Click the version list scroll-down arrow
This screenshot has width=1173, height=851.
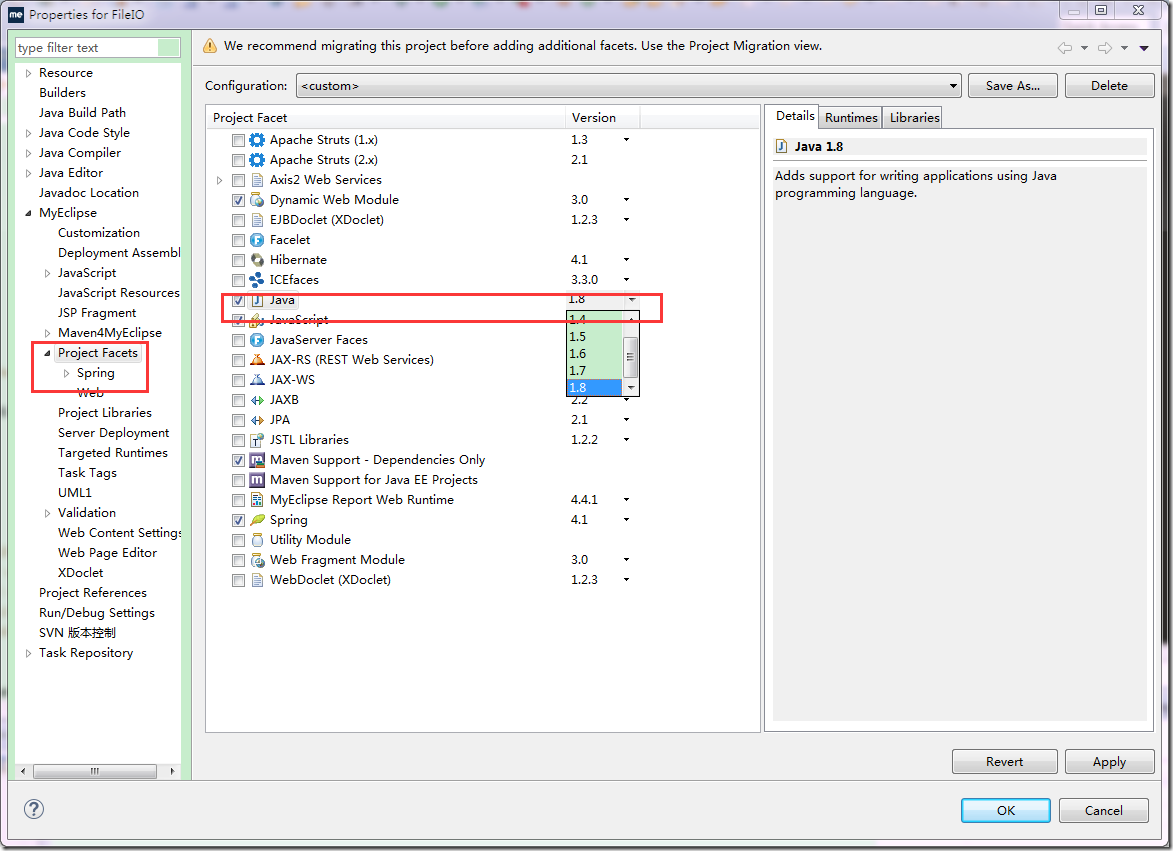point(631,387)
